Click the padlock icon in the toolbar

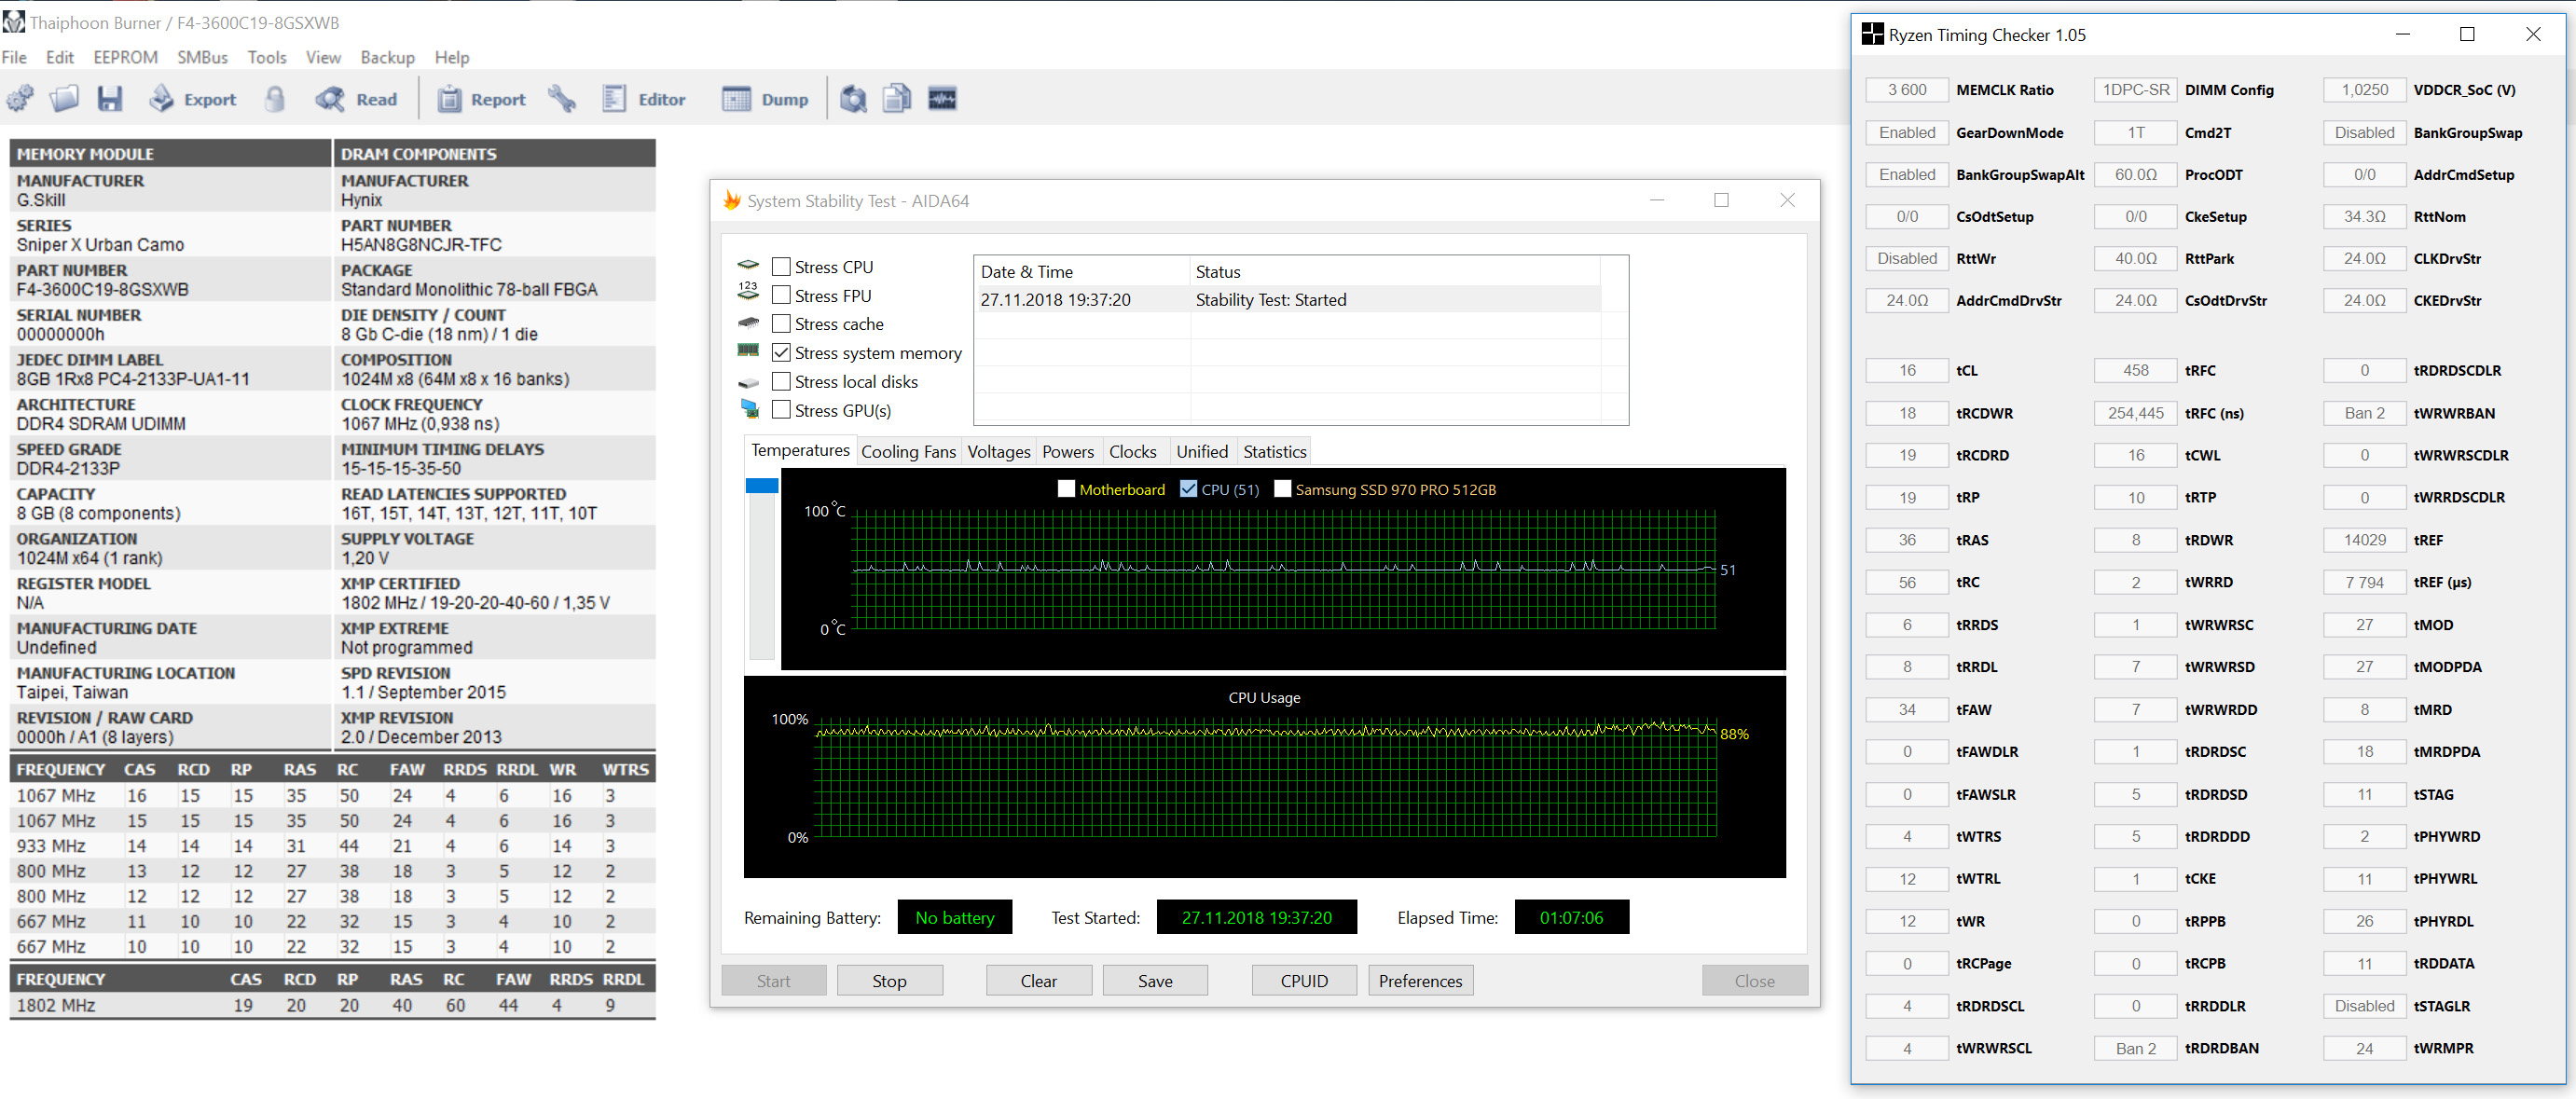tap(275, 99)
